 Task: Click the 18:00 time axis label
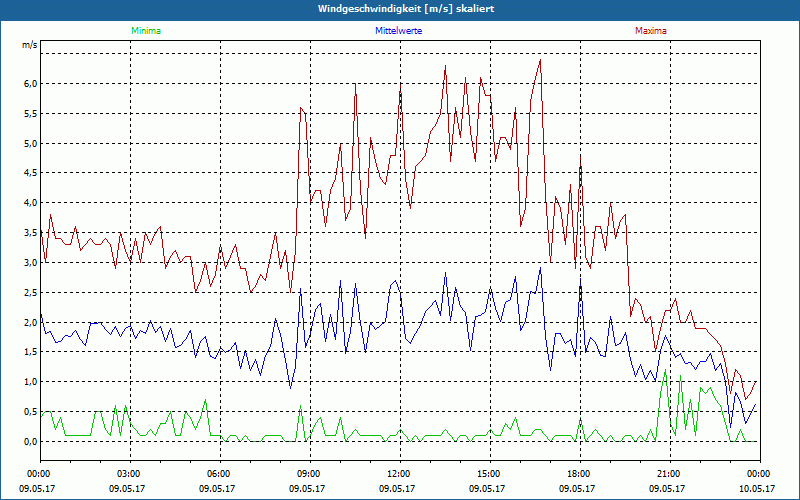coord(581,474)
